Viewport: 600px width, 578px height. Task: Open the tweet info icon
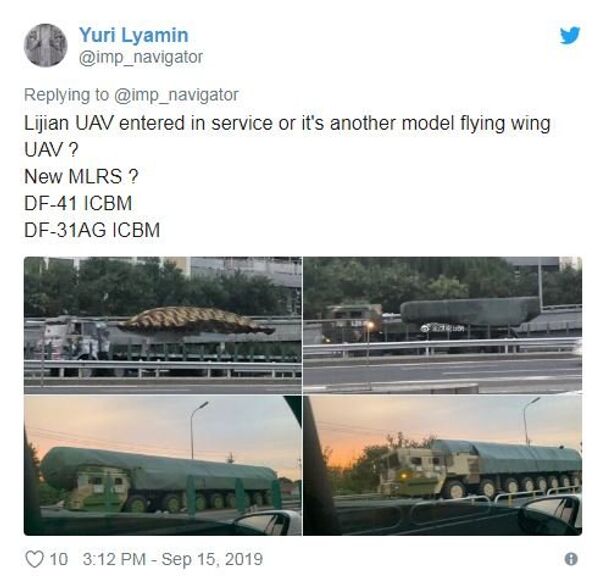pyautogui.click(x=571, y=559)
